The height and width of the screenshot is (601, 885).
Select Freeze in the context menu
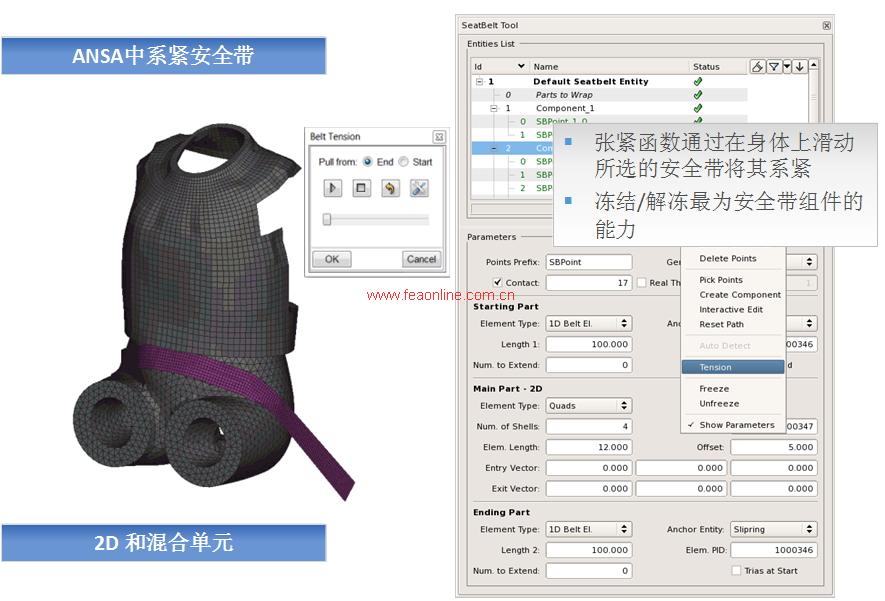(x=714, y=389)
